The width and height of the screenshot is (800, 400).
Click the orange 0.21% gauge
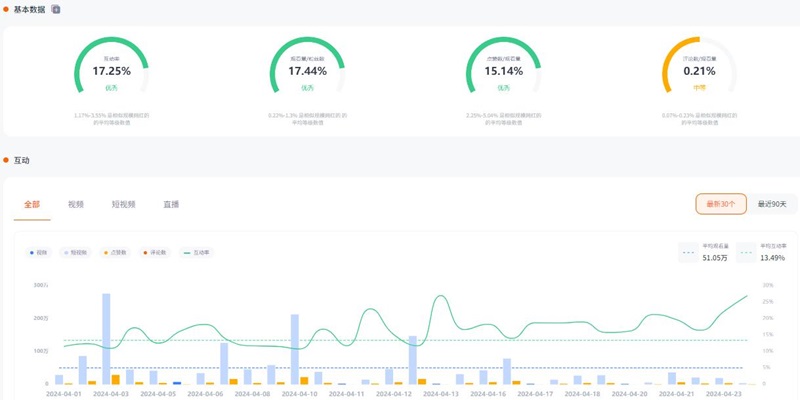[700, 72]
